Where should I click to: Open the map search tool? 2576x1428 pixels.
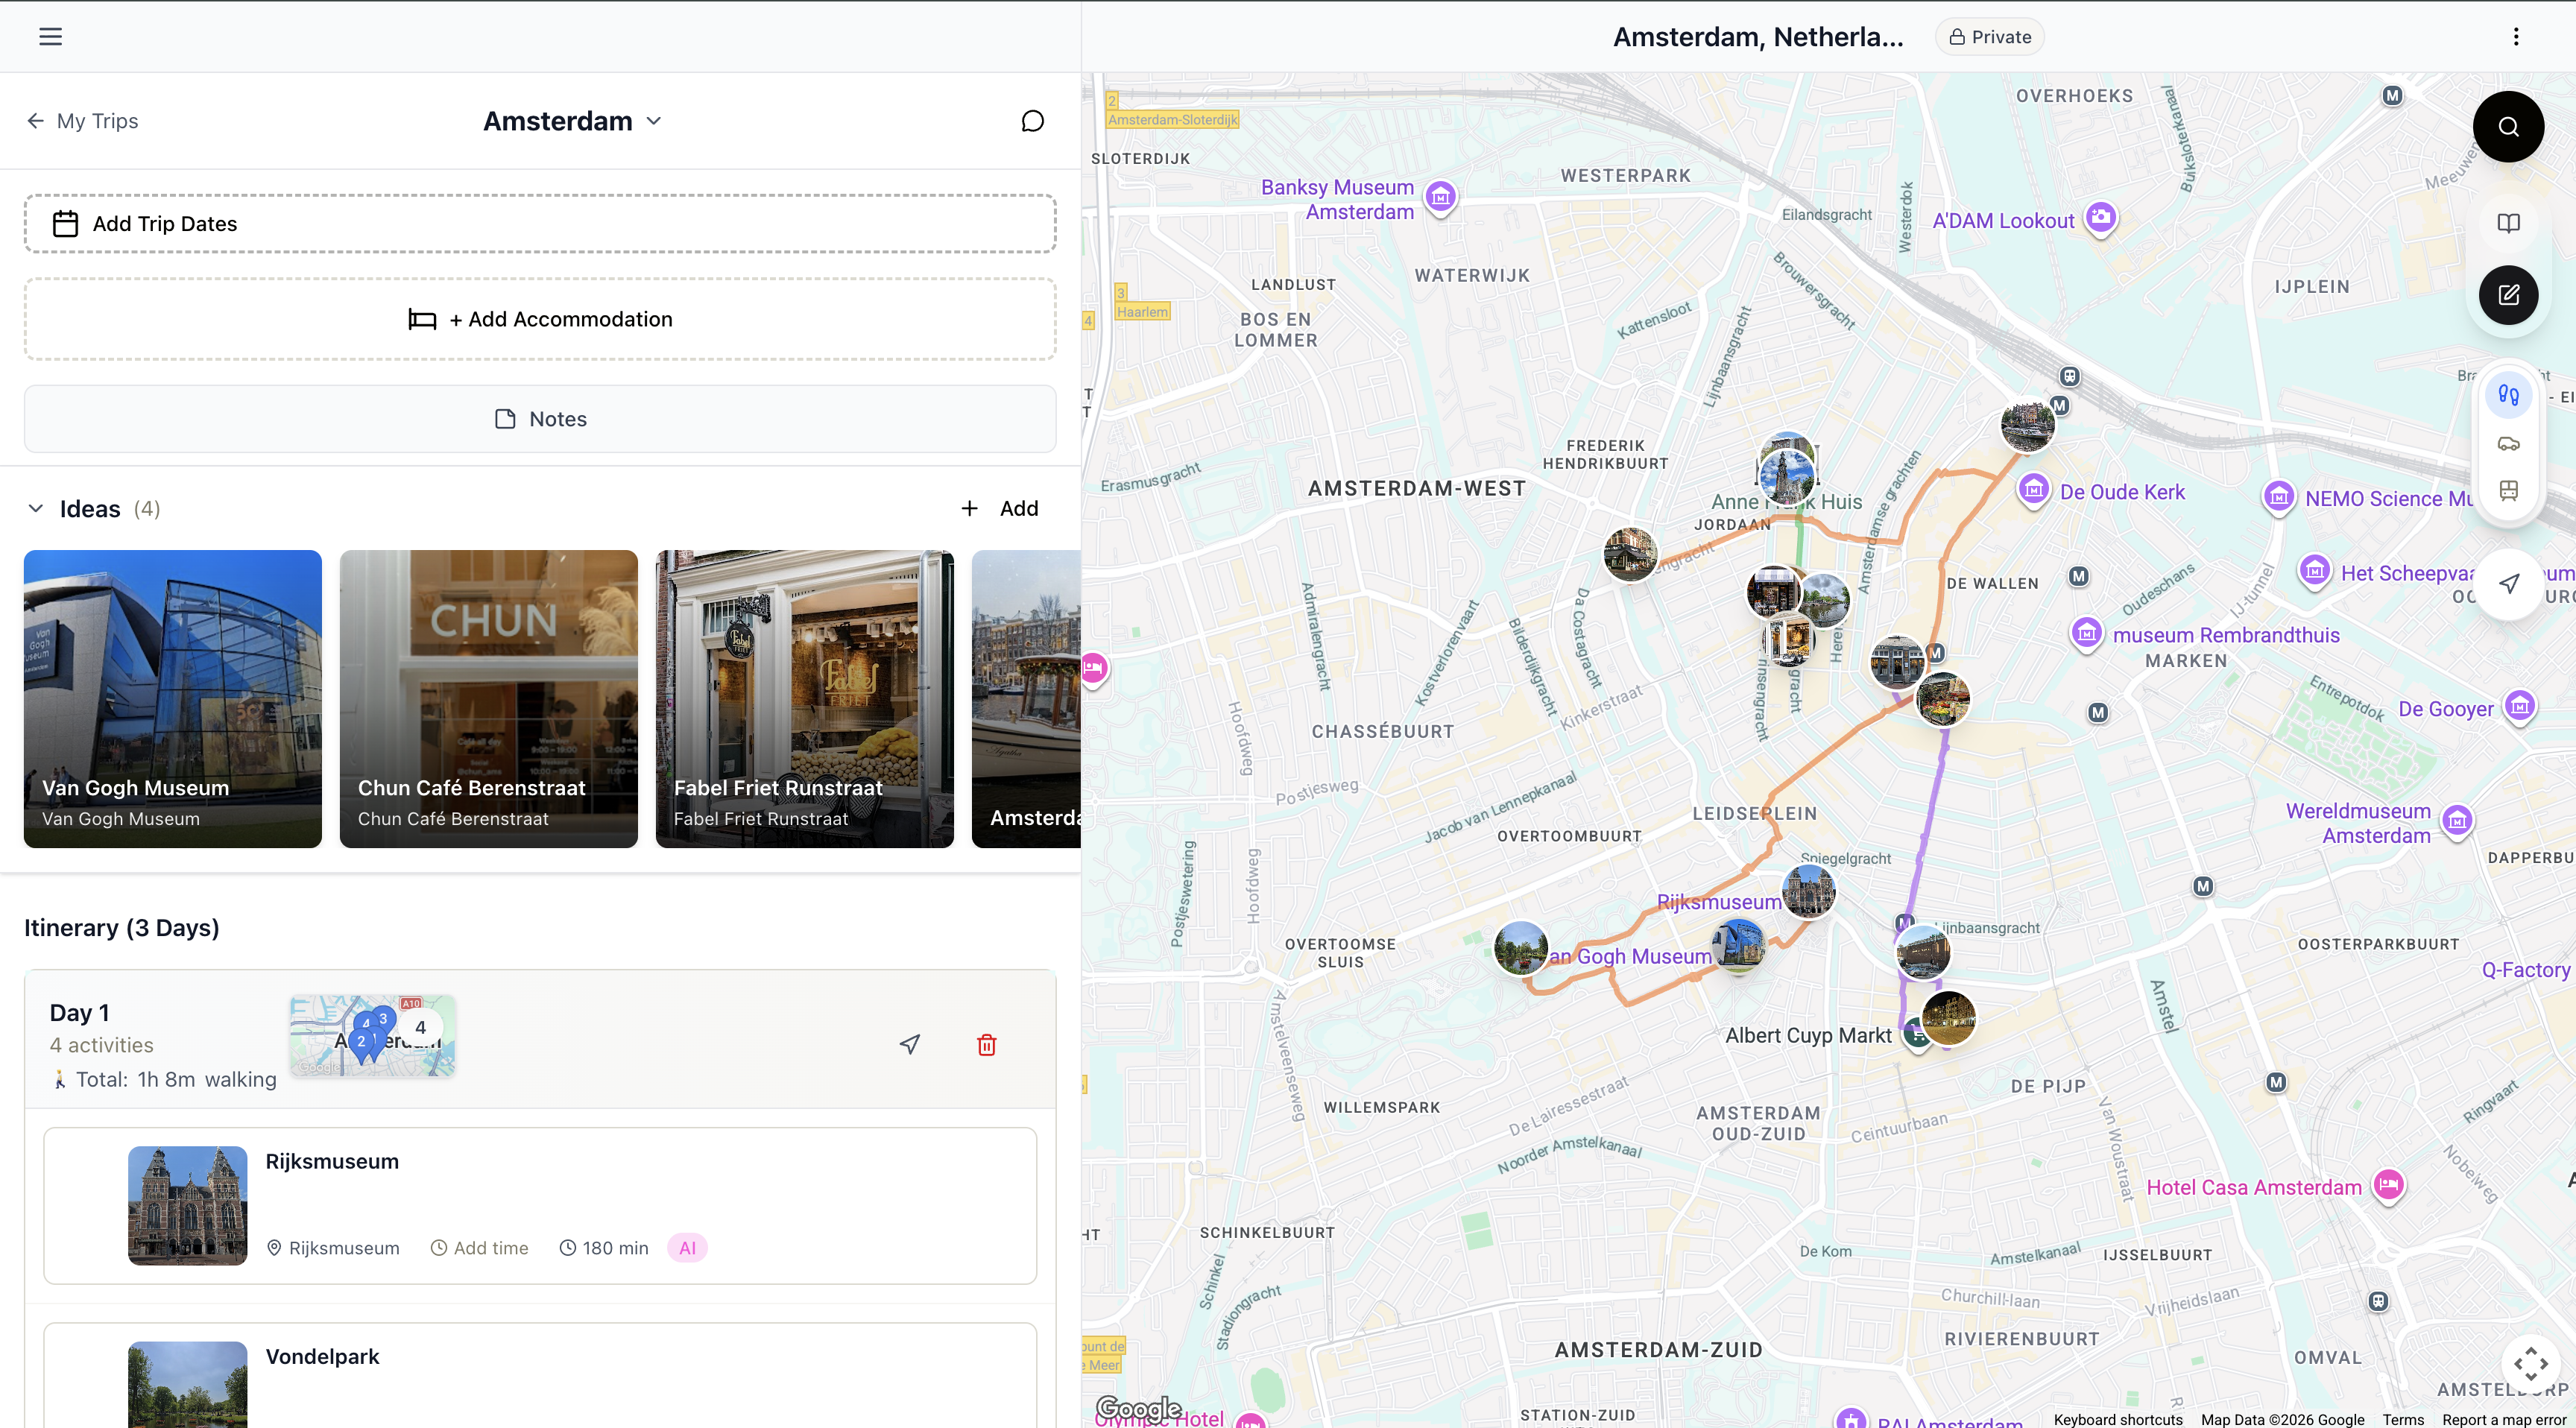tap(2508, 126)
